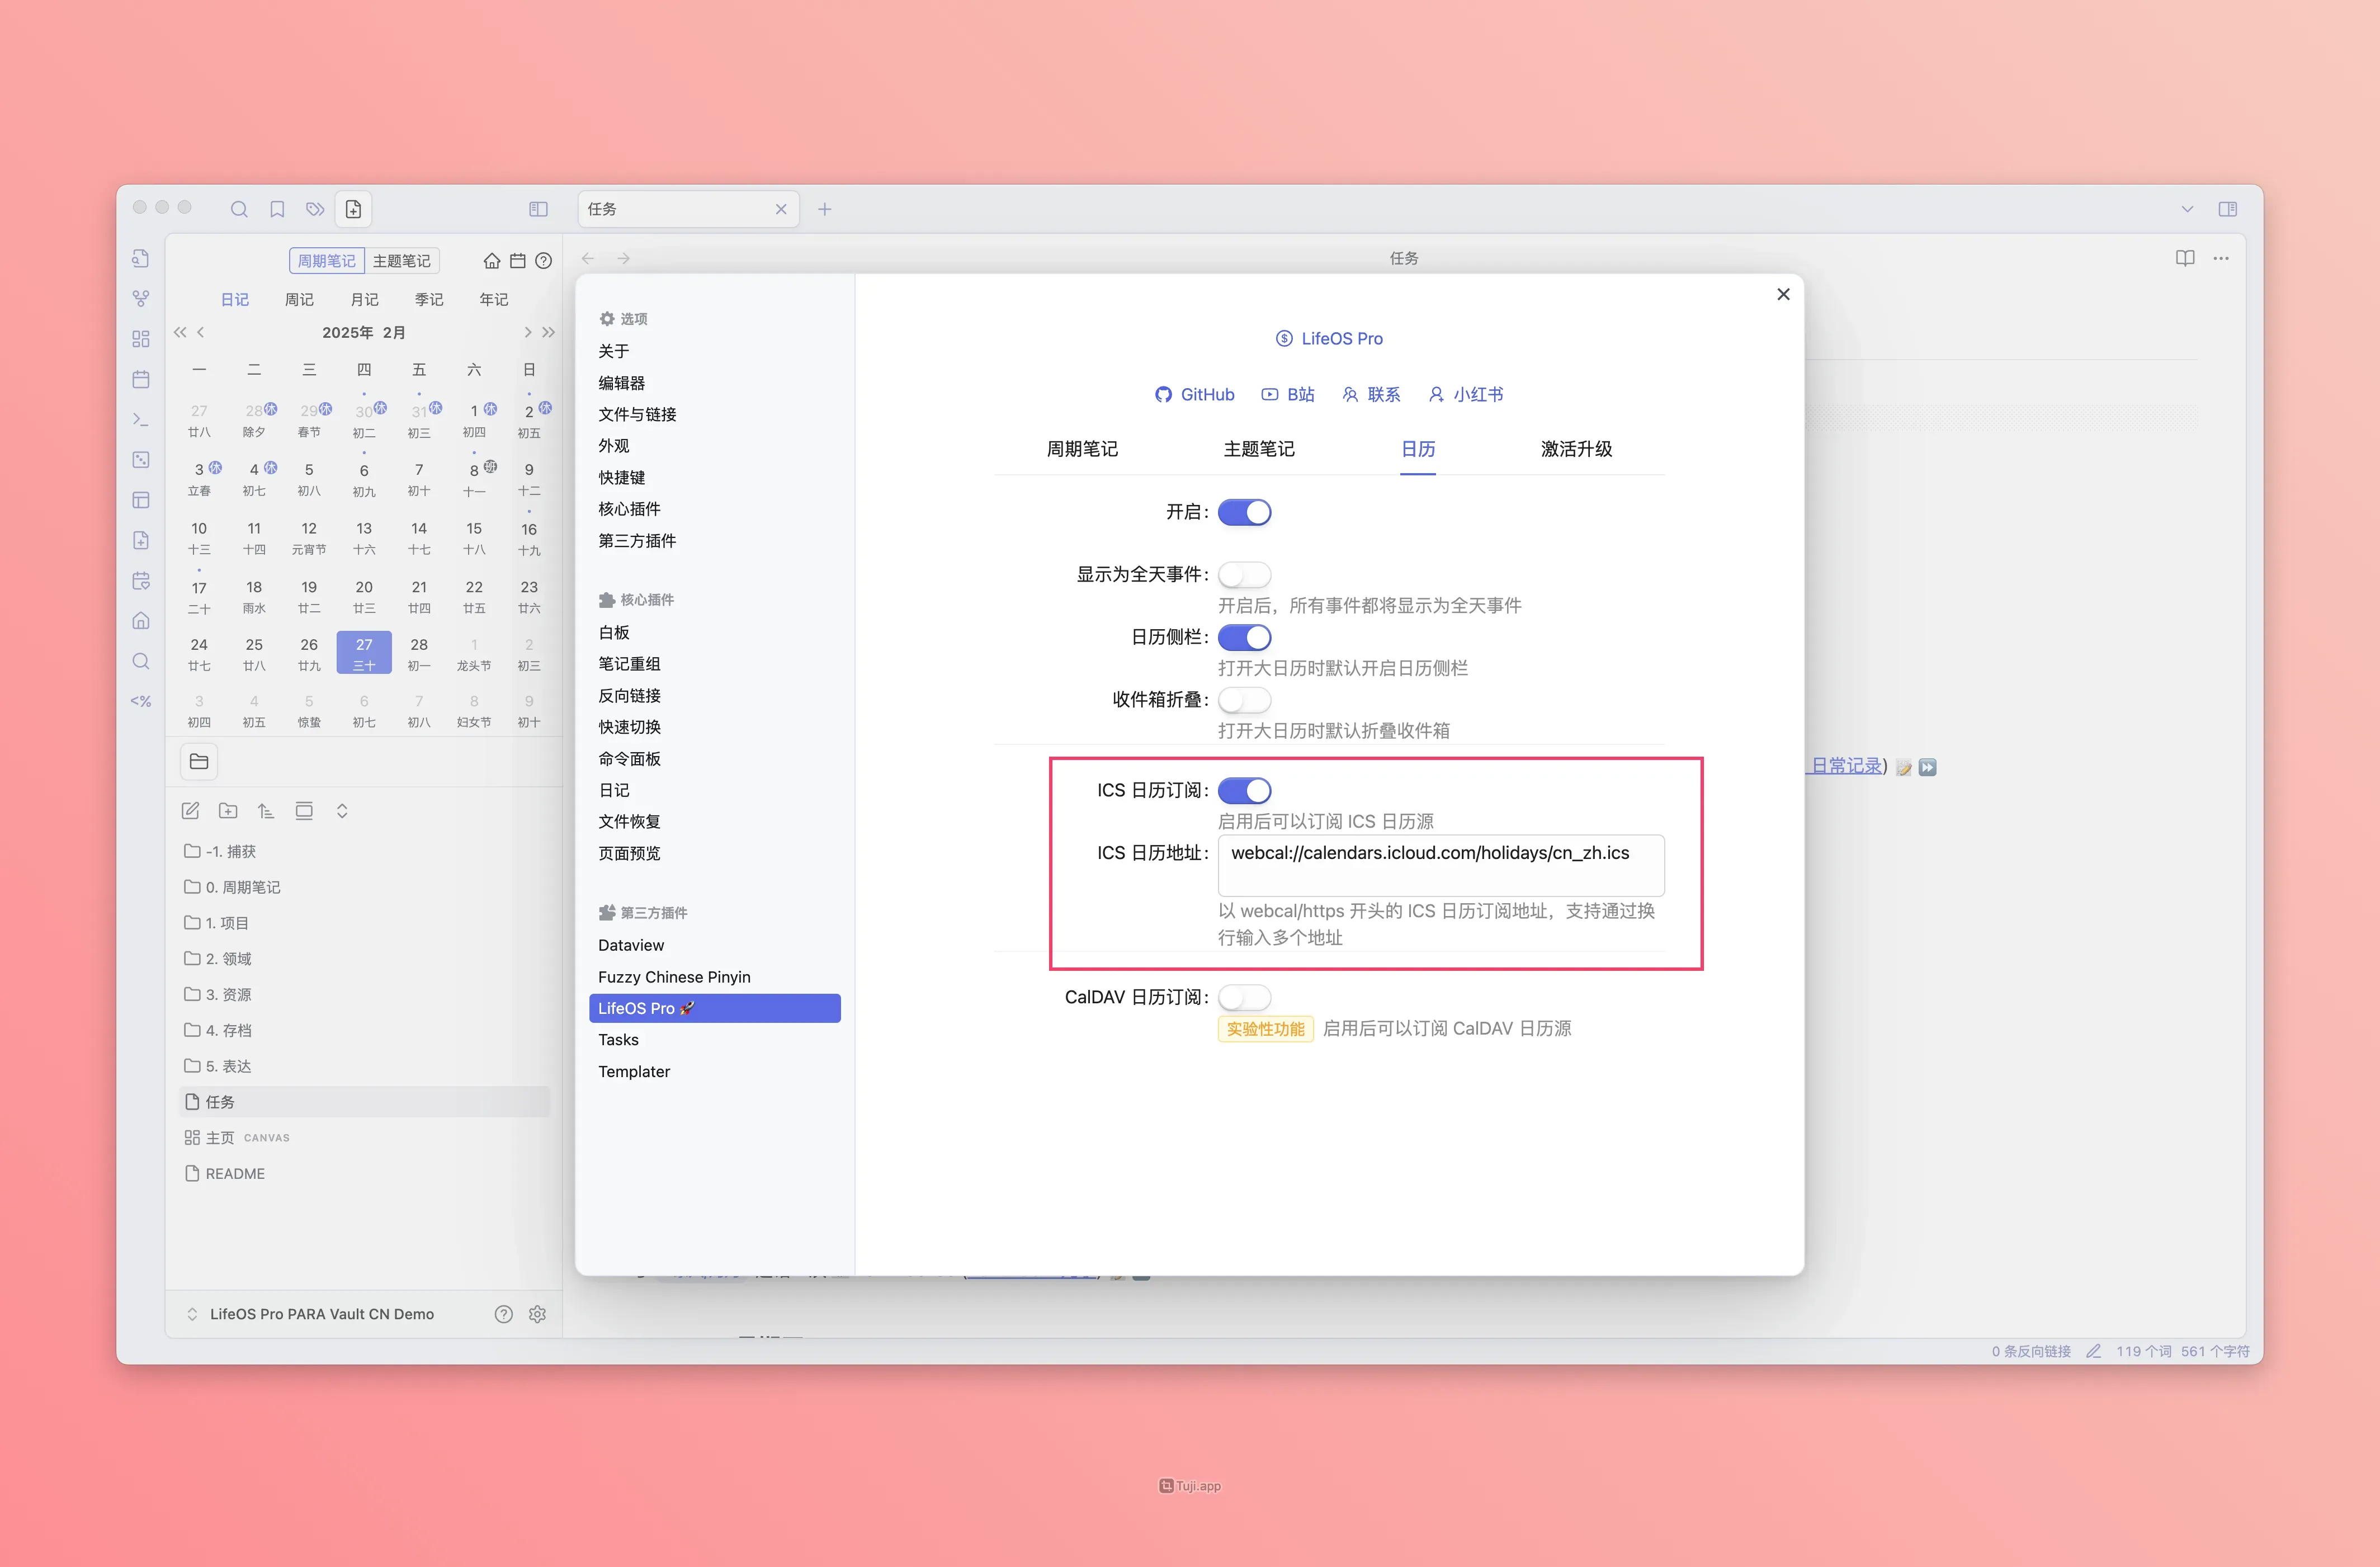Click new note icon in file explorer
This screenshot has height=1567, width=2380.
tap(190, 811)
